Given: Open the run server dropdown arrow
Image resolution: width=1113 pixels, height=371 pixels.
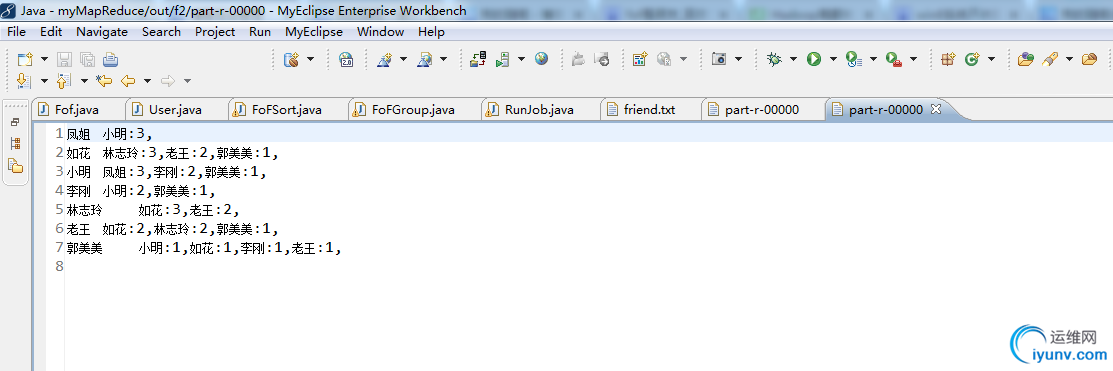Looking at the screenshot, I should (521, 60).
